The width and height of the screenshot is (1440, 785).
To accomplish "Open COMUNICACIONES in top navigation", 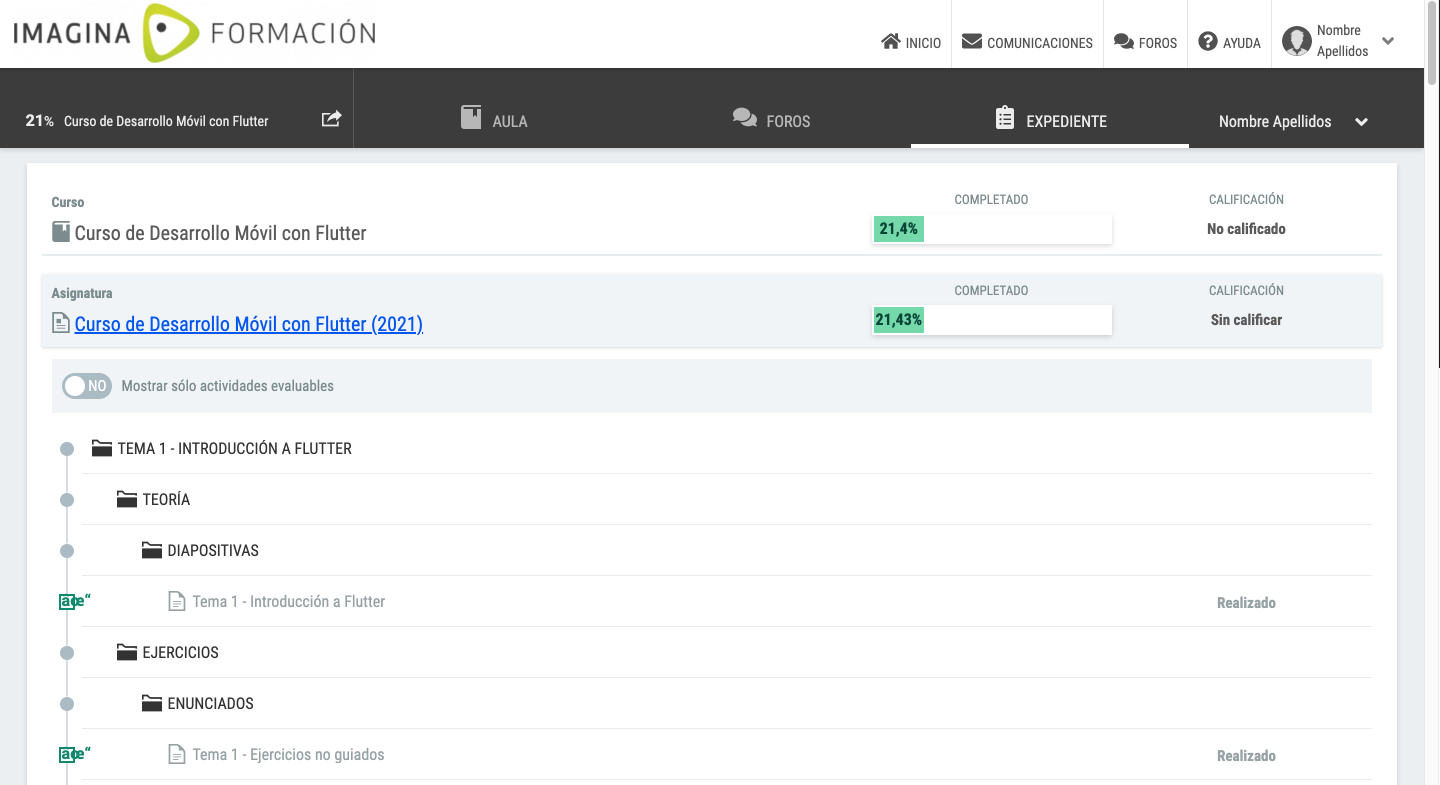I will coord(1027,42).
